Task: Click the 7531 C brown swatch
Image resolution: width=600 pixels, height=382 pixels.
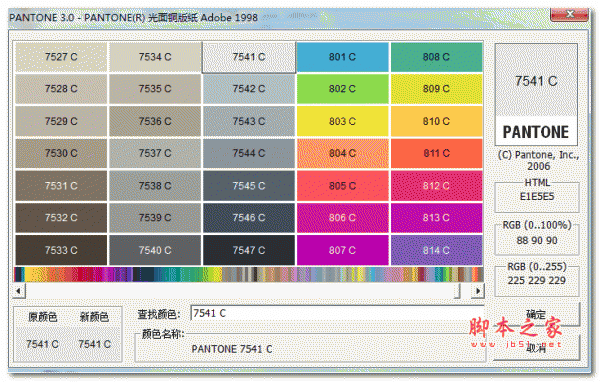Action: [61, 186]
